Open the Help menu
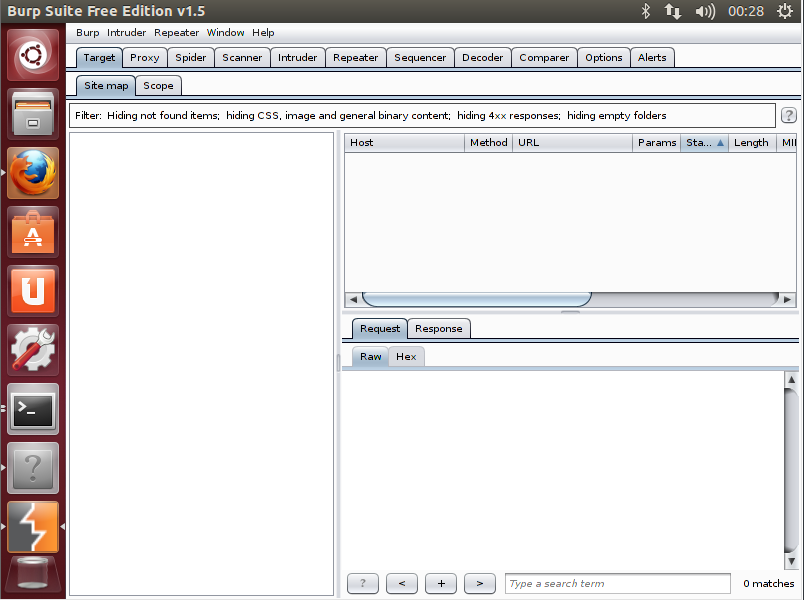 (263, 33)
